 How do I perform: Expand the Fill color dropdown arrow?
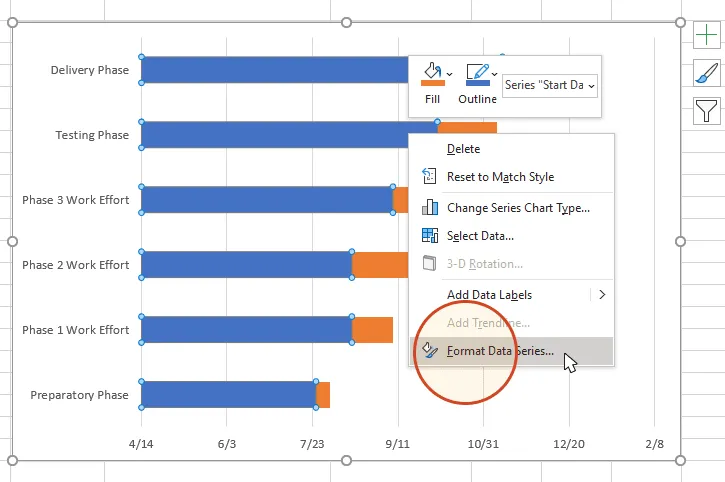pos(450,74)
